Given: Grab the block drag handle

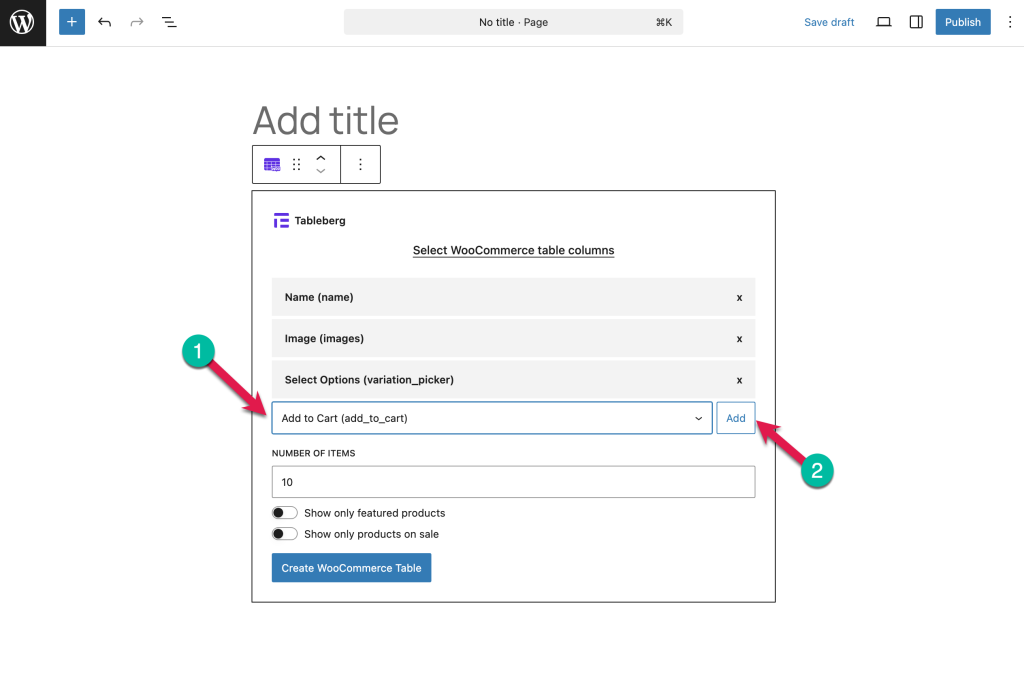Looking at the screenshot, I should pos(296,165).
